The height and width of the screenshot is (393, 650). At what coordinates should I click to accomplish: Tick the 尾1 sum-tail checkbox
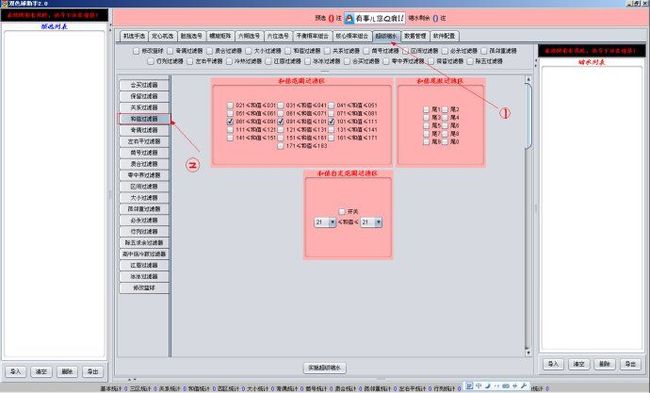426,109
